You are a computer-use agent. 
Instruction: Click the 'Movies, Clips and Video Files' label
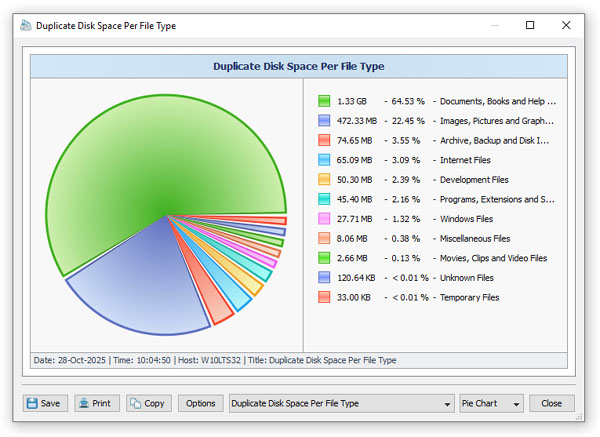click(493, 258)
